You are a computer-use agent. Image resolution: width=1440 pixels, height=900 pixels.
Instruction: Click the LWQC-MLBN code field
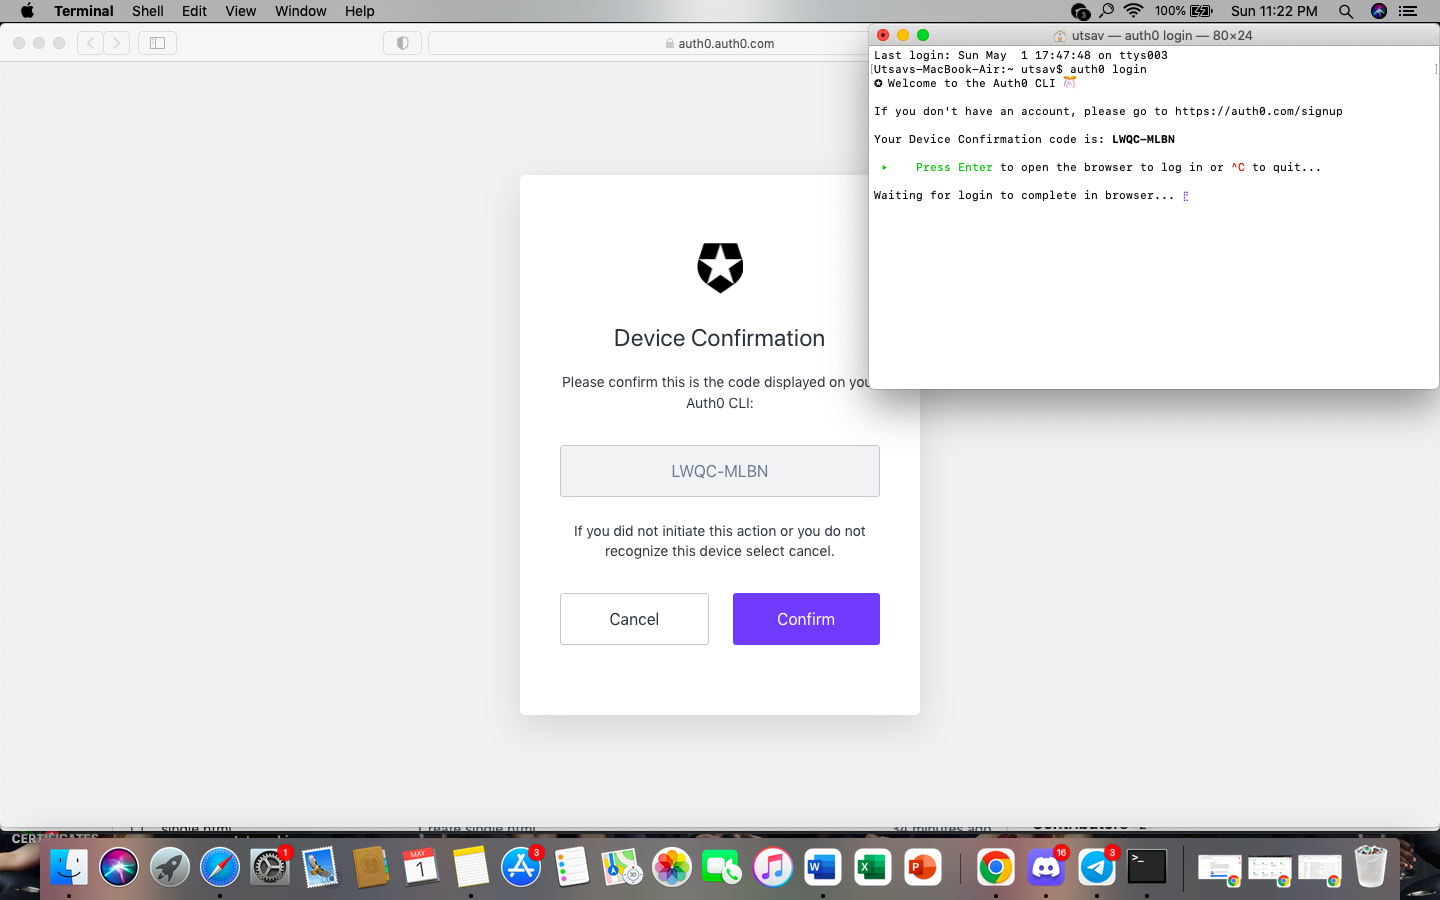tap(720, 471)
